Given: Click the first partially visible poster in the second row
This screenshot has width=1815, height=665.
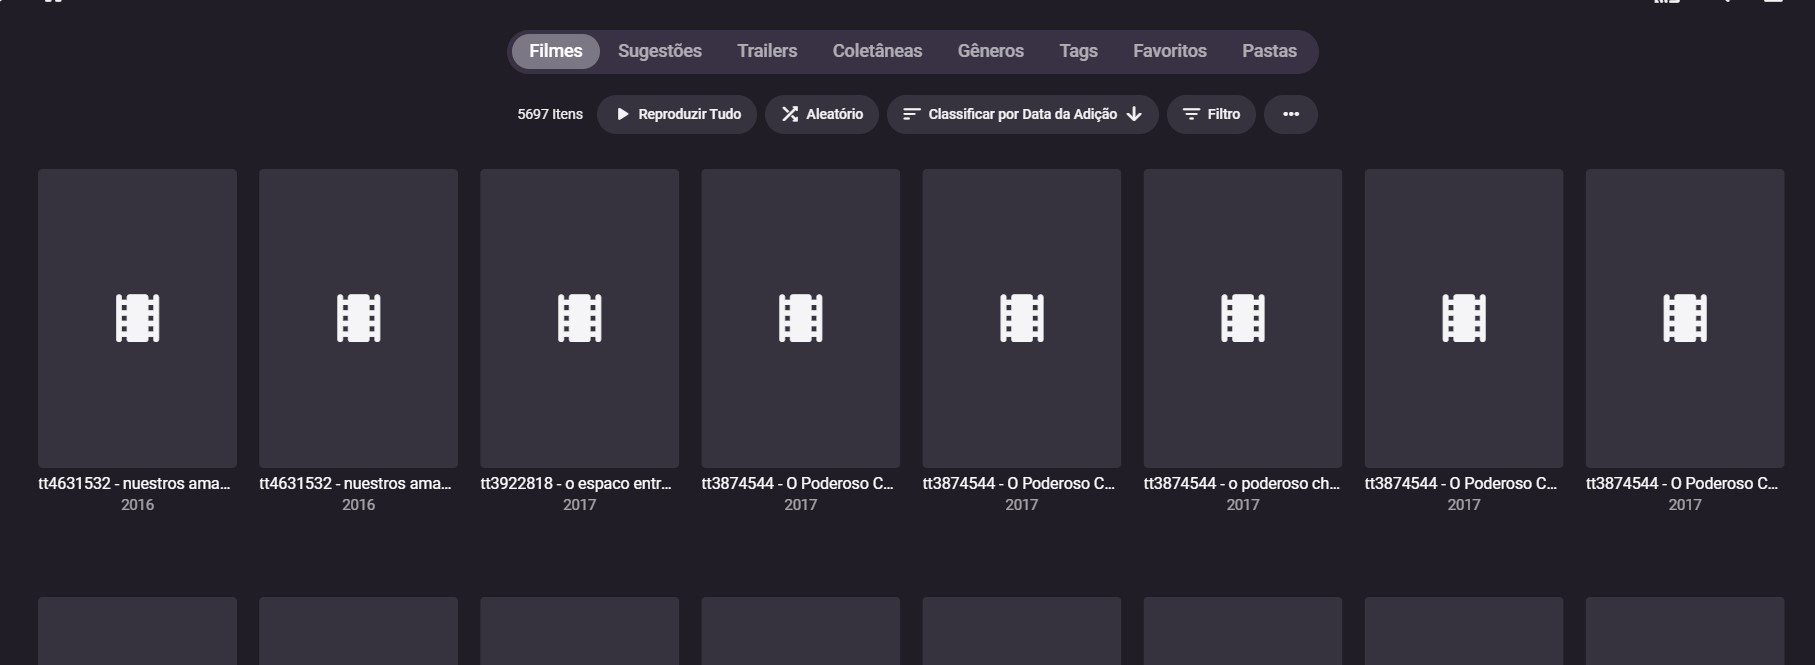Looking at the screenshot, I should click(x=137, y=632).
